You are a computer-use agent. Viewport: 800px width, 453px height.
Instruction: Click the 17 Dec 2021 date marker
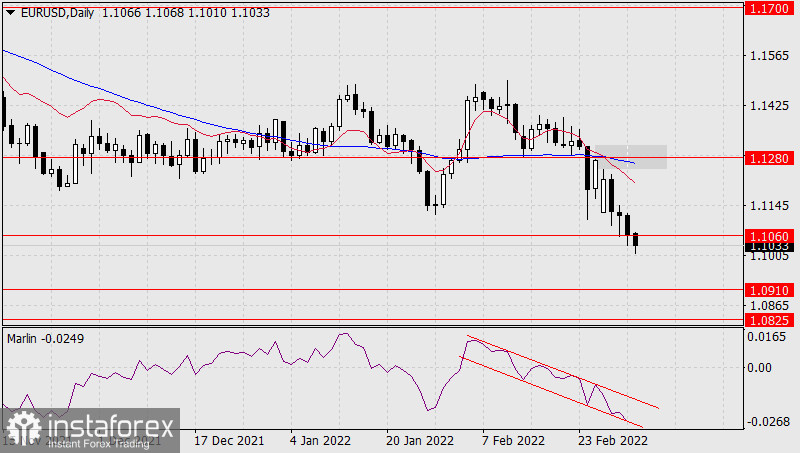228,440
